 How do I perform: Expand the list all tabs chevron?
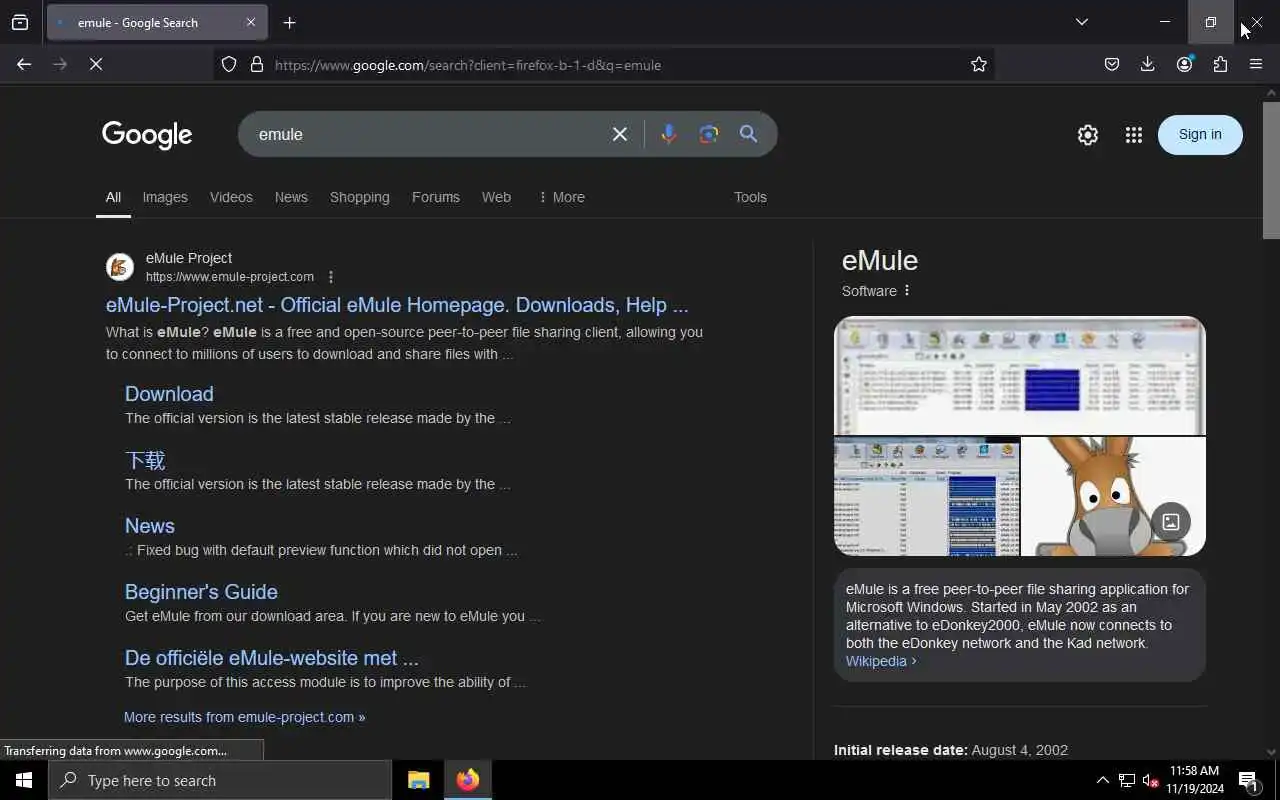pyautogui.click(x=1081, y=22)
